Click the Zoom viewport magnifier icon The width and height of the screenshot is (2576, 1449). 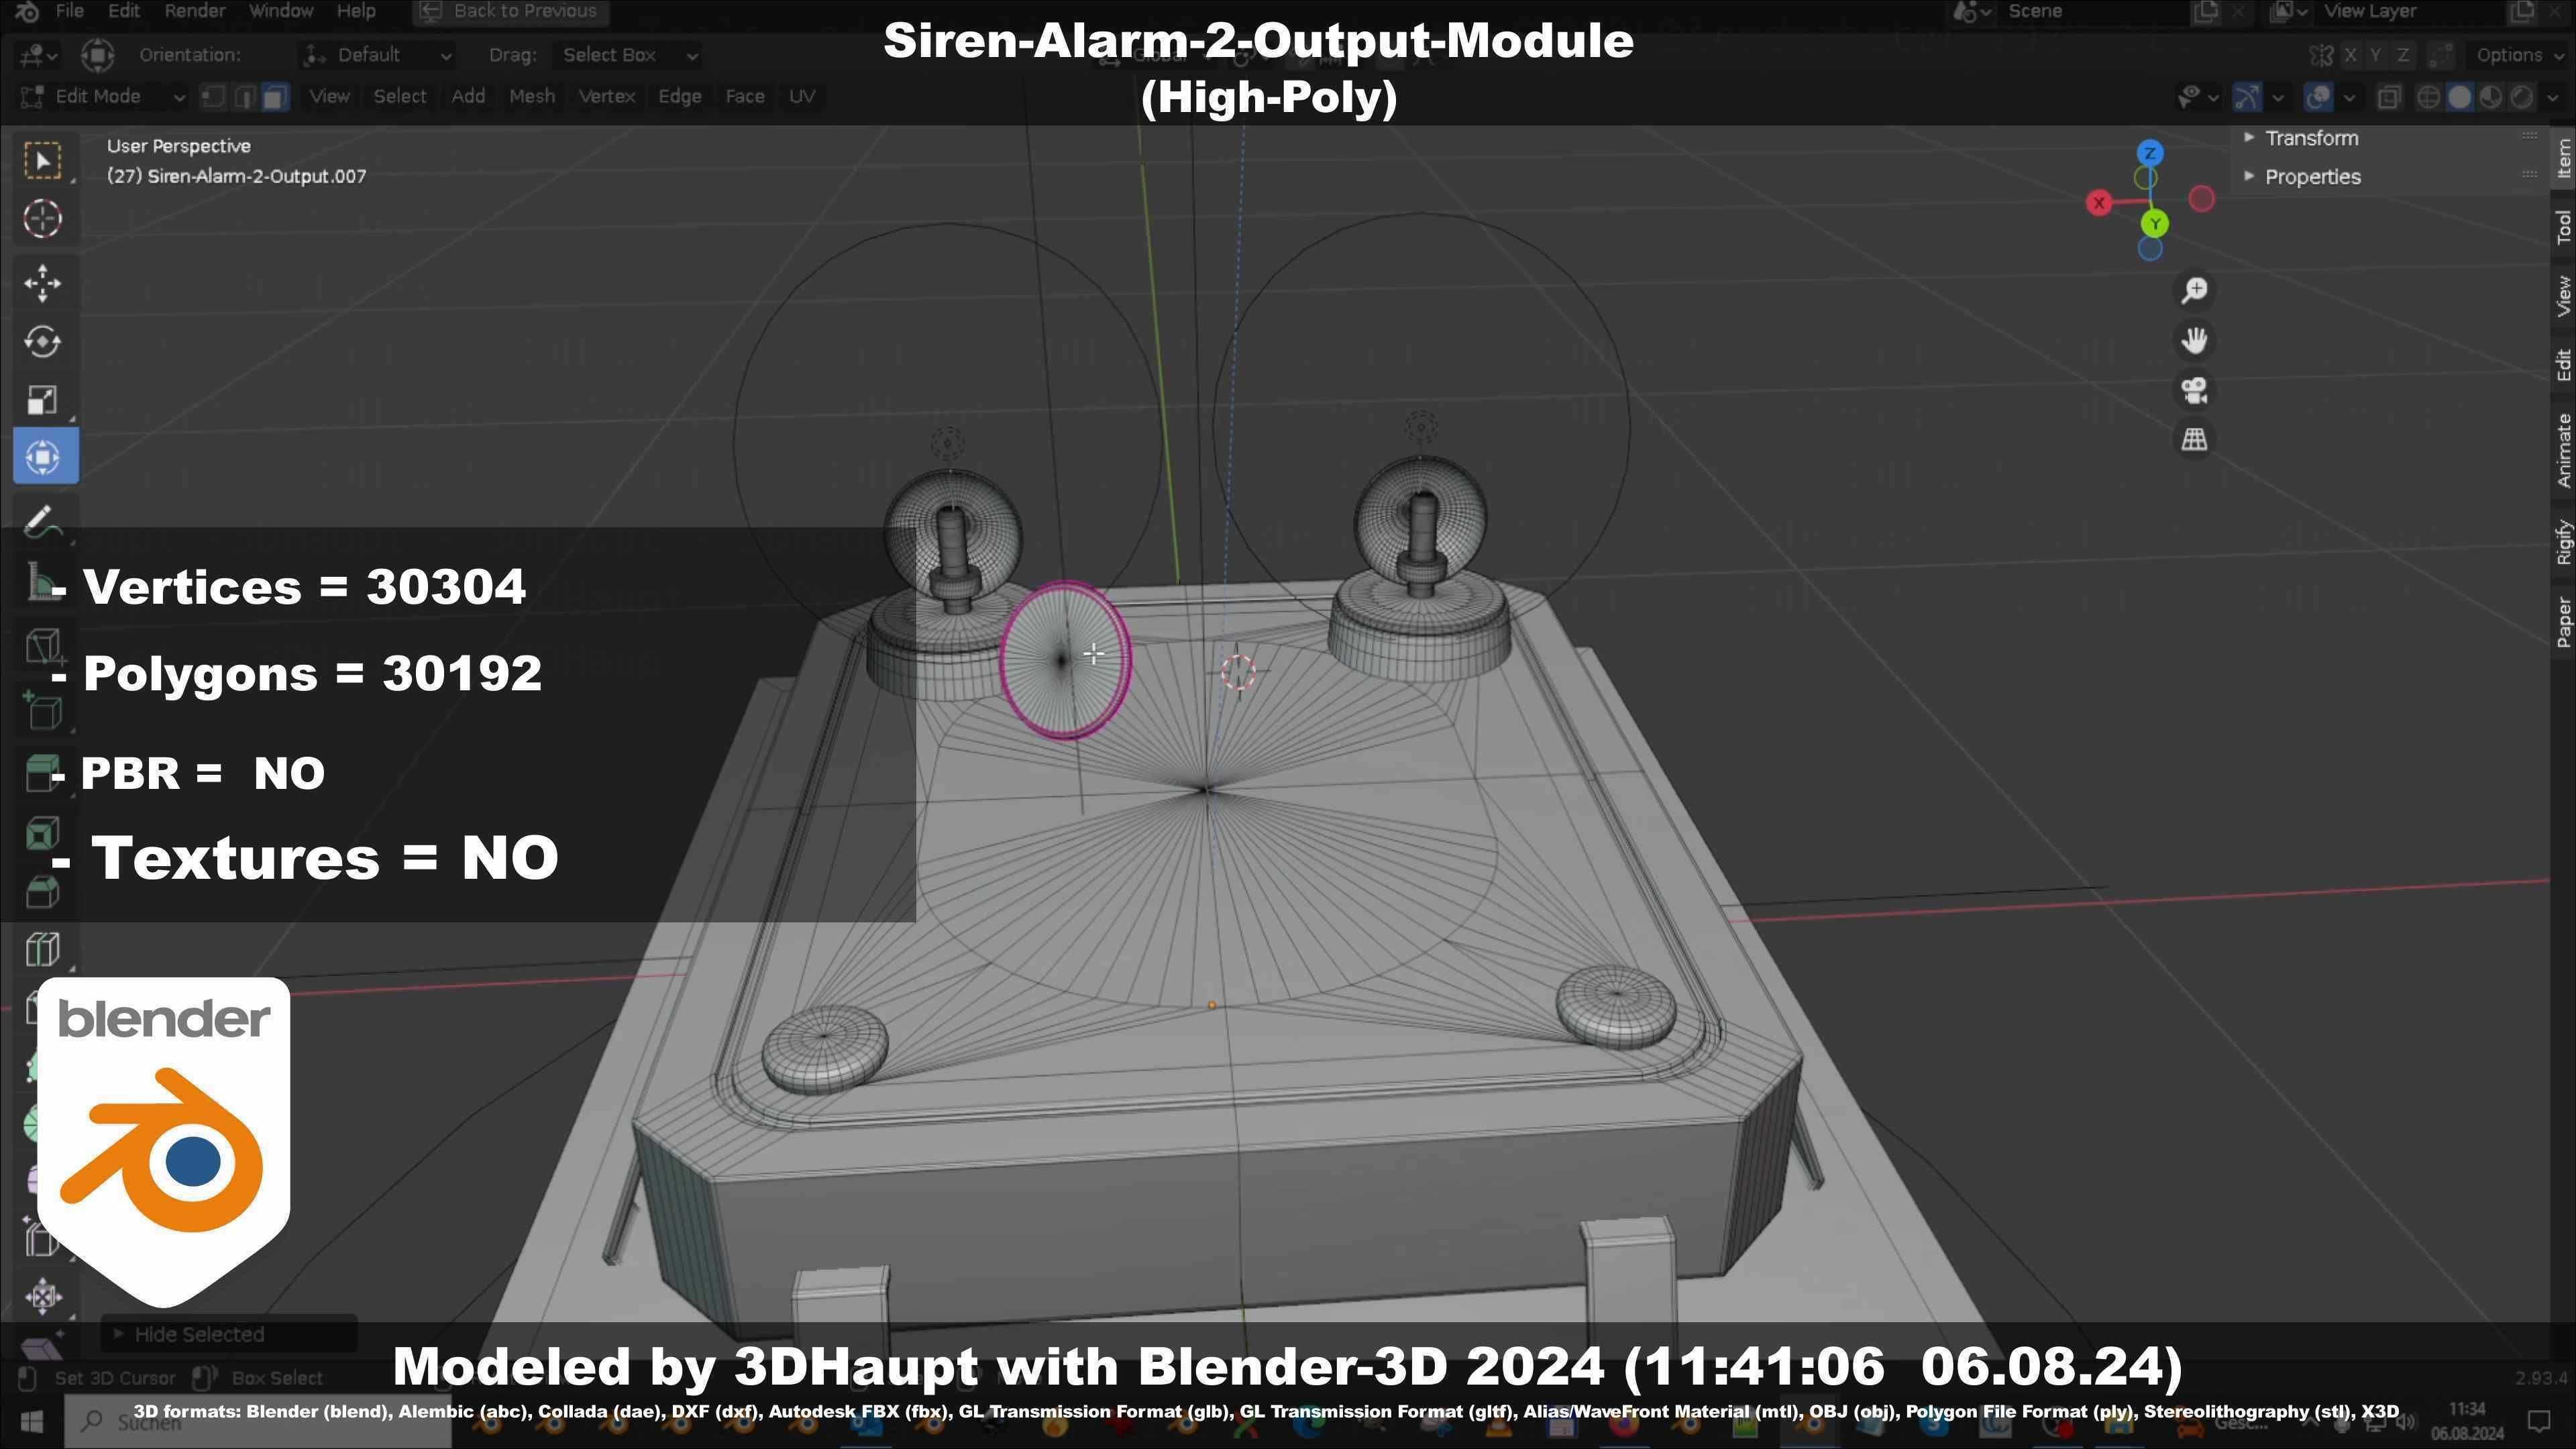(2194, 291)
